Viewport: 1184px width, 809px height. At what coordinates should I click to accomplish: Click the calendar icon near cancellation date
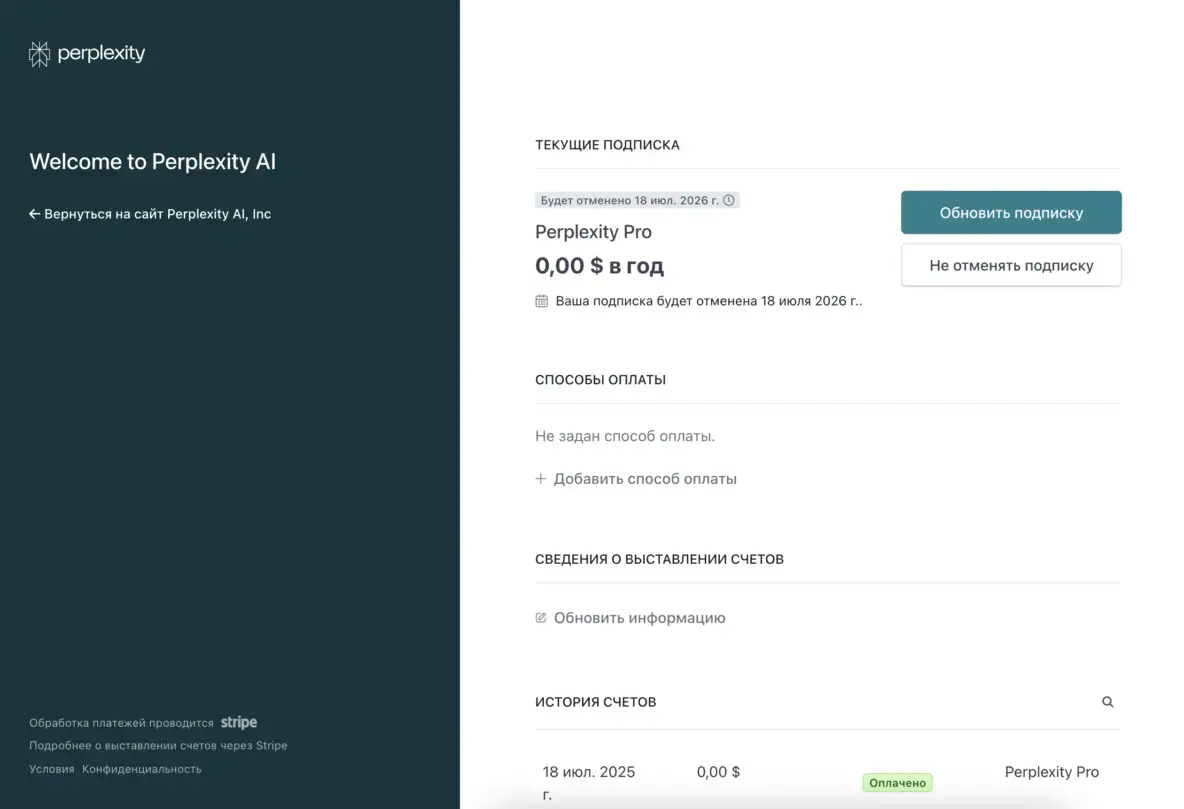(541, 299)
